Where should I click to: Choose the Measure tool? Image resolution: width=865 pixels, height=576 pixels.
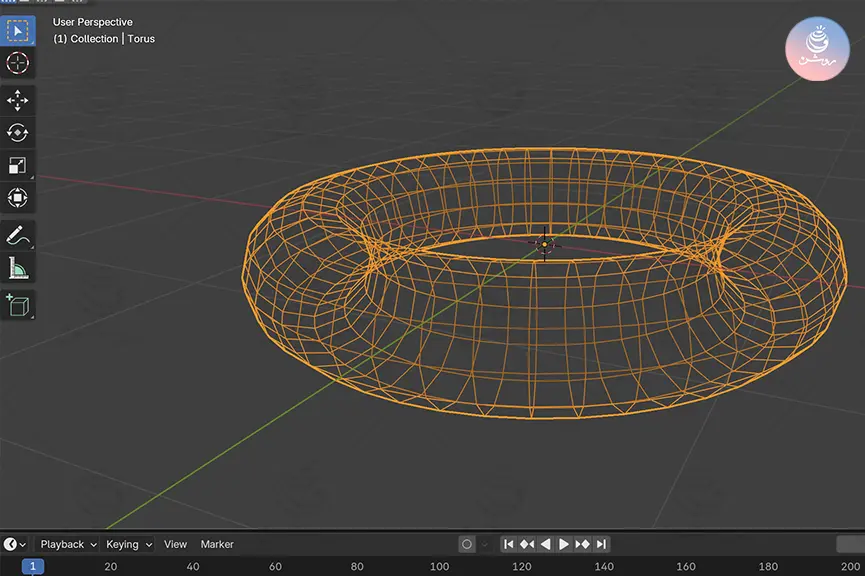pos(18,268)
